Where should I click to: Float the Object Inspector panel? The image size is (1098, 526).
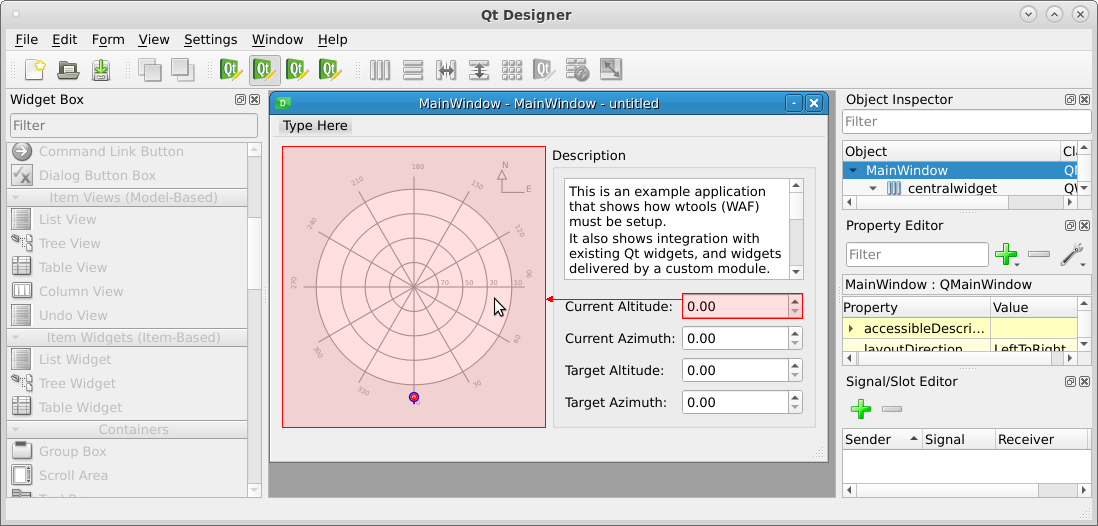[x=1070, y=100]
